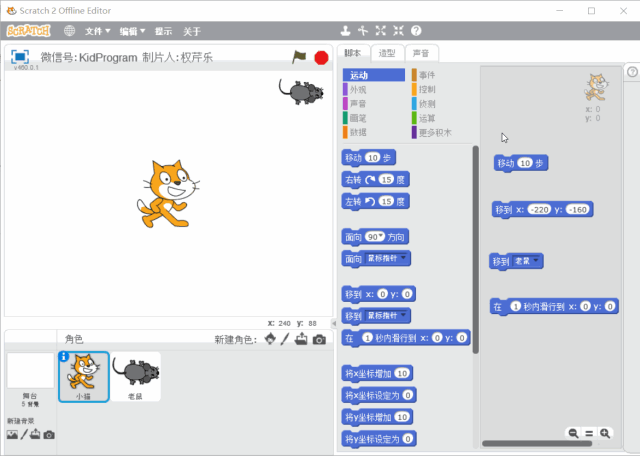
Task: Upload backdrop from file
Action: coord(35,434)
